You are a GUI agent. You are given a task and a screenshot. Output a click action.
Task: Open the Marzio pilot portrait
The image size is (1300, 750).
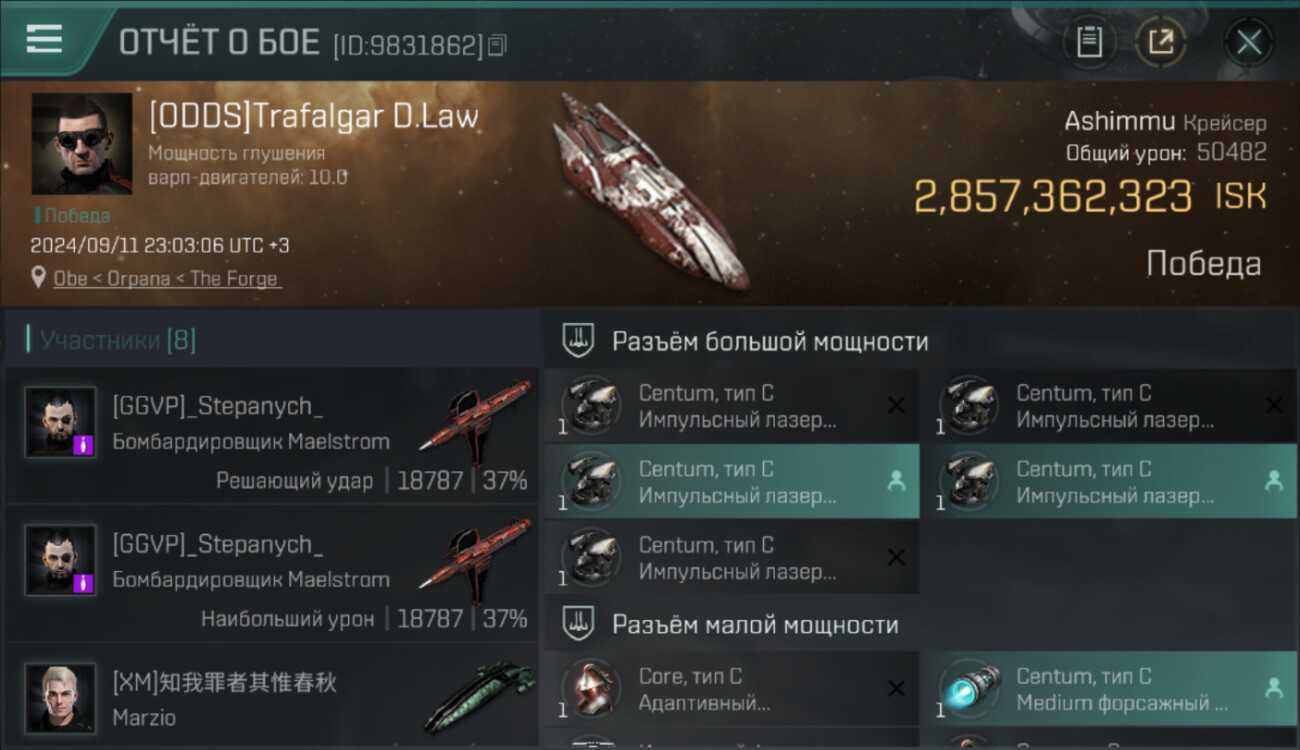pyautogui.click(x=61, y=697)
